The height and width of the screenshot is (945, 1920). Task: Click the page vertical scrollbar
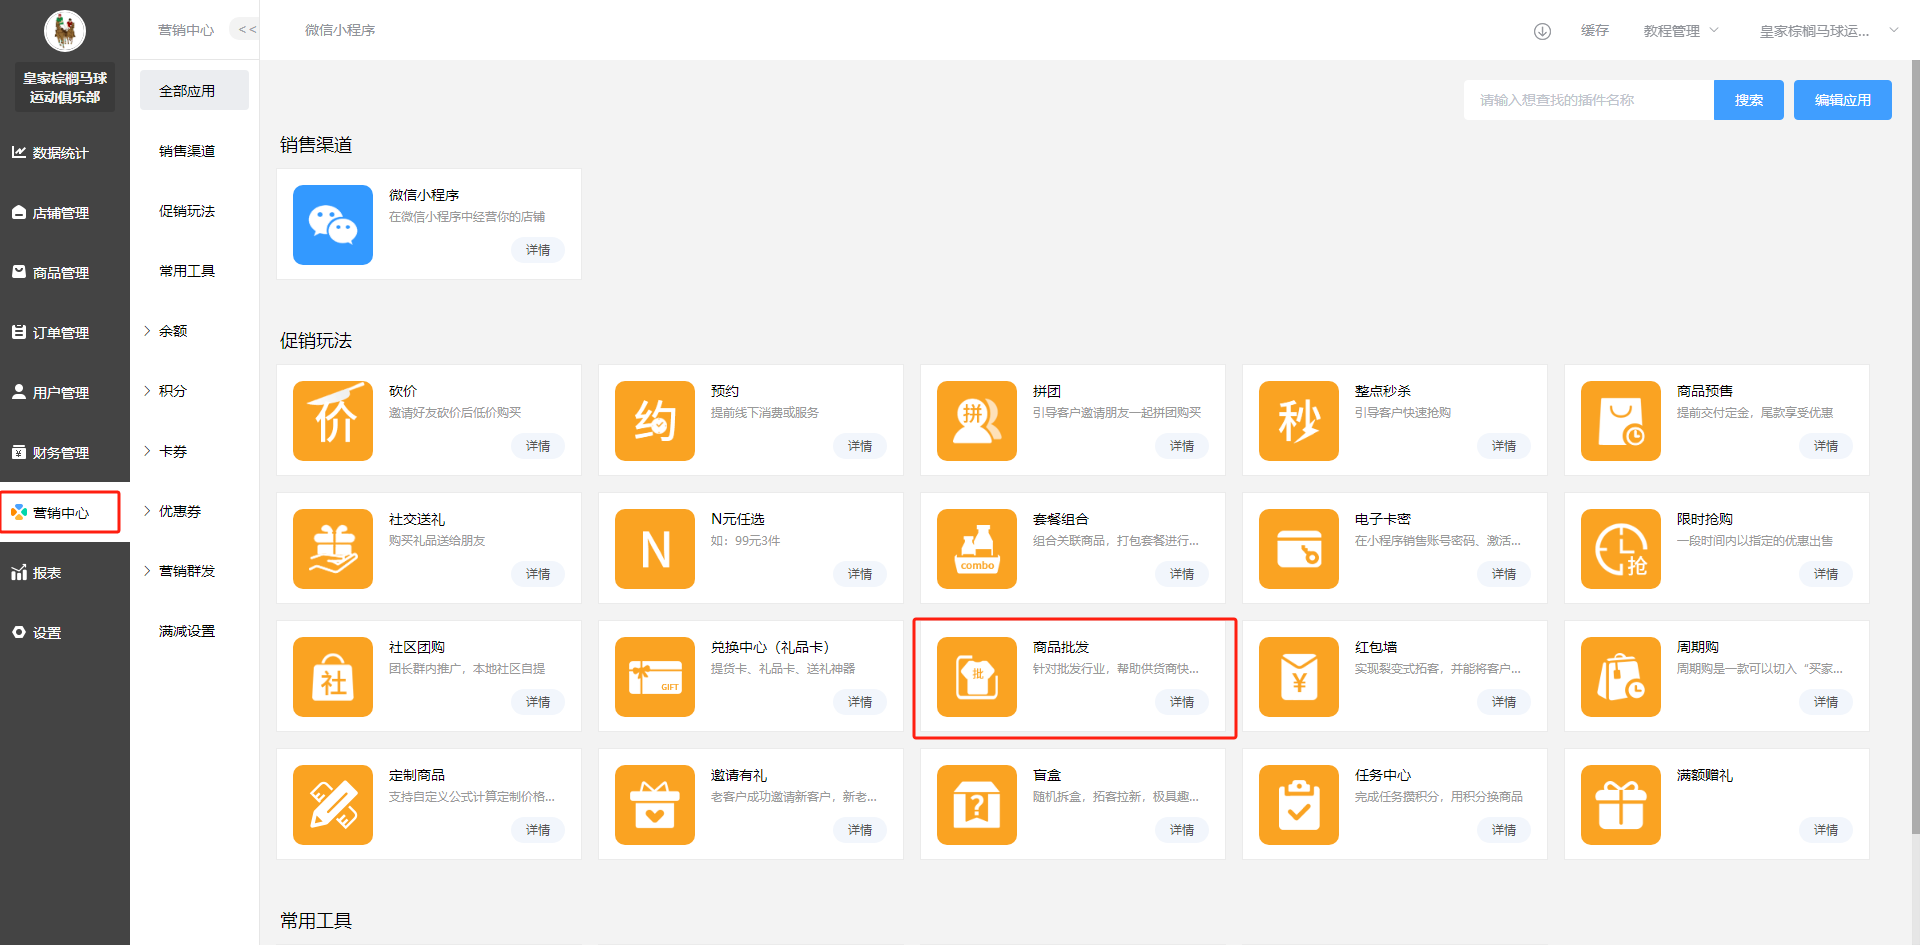1914,450
